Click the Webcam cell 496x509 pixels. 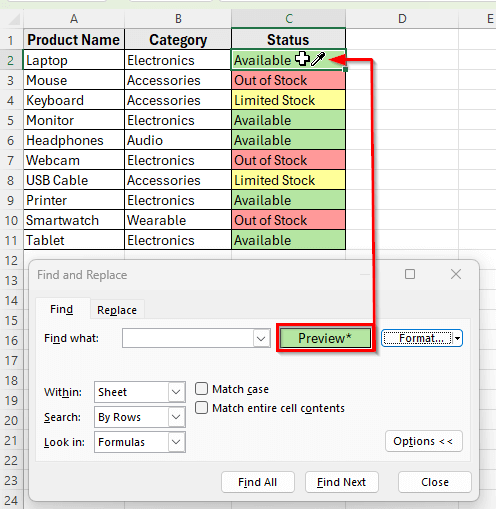[74, 160]
